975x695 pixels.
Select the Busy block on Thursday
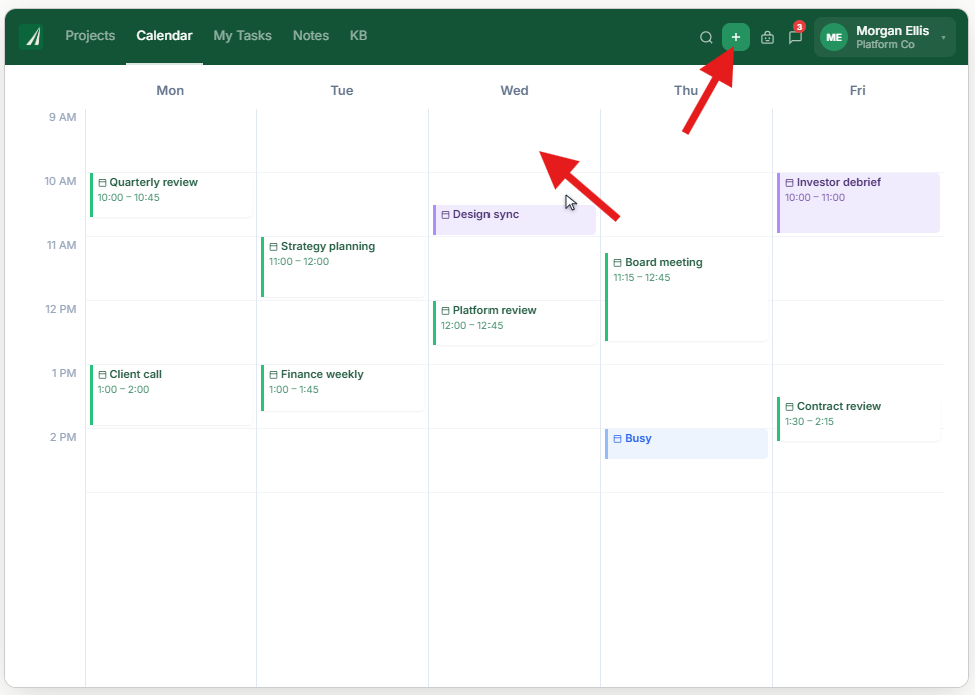[x=686, y=444]
